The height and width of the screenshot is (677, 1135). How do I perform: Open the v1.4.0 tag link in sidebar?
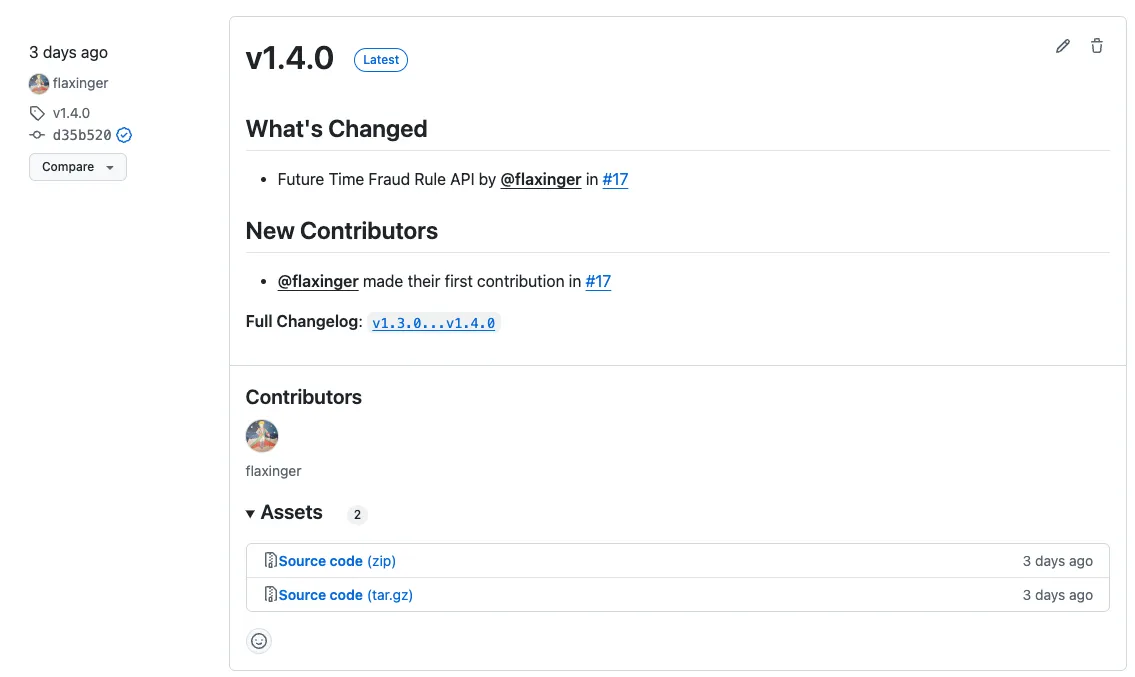click(x=71, y=113)
